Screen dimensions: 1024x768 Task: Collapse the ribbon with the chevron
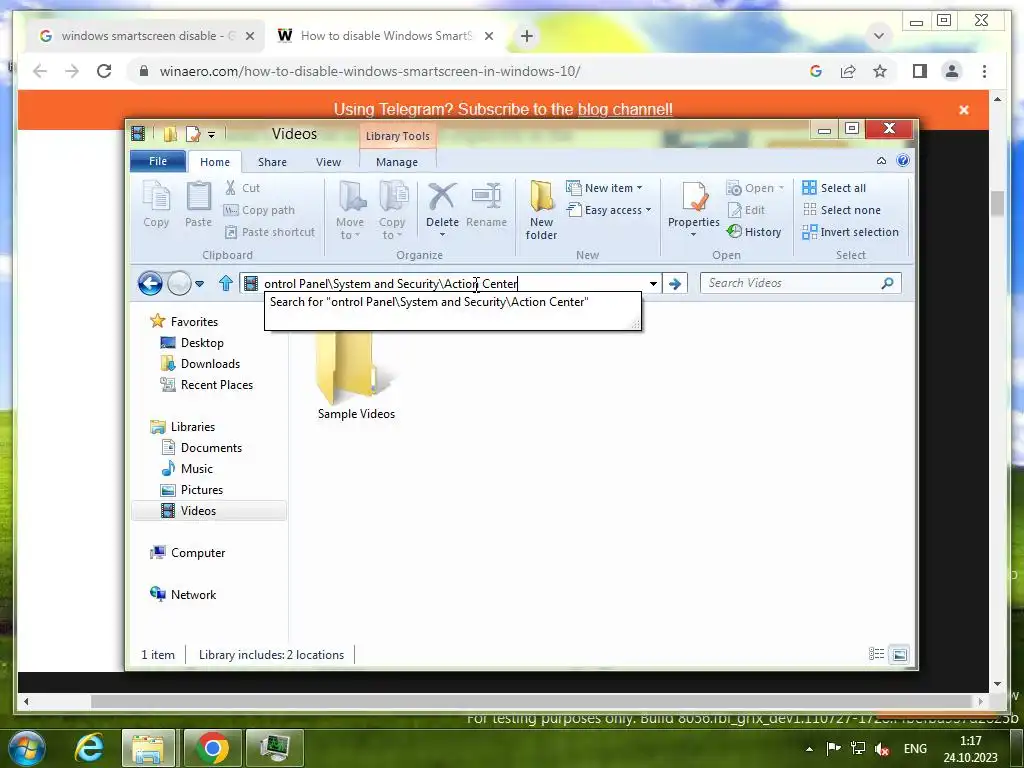(x=881, y=161)
